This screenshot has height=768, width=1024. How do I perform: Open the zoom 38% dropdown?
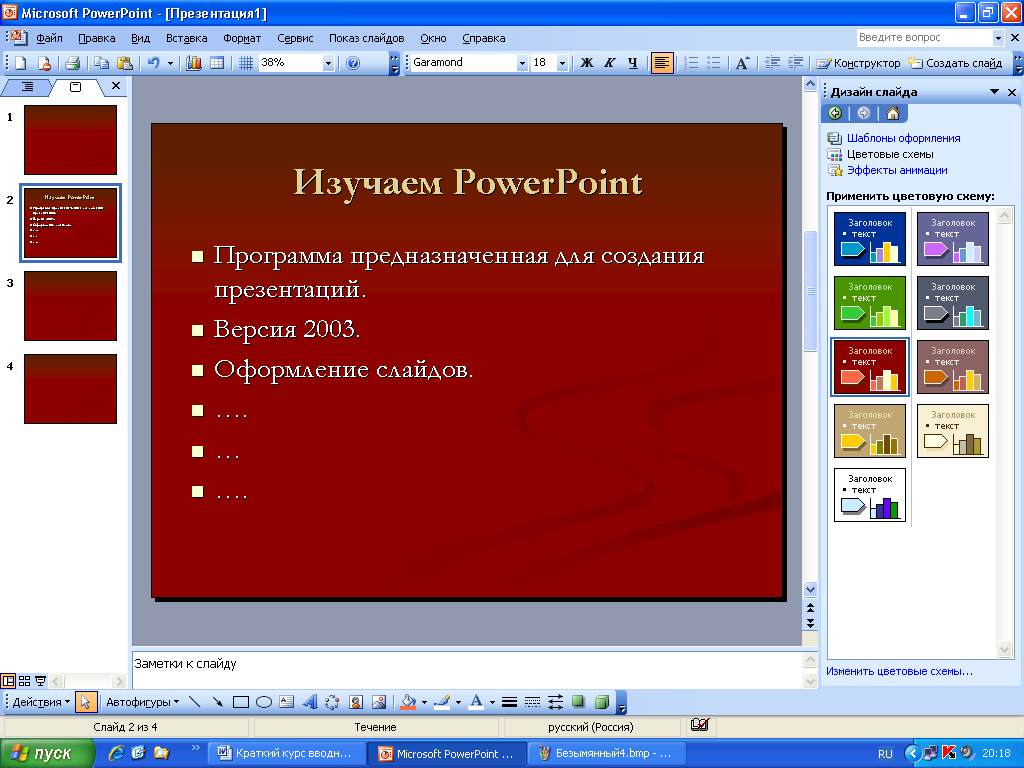(328, 63)
